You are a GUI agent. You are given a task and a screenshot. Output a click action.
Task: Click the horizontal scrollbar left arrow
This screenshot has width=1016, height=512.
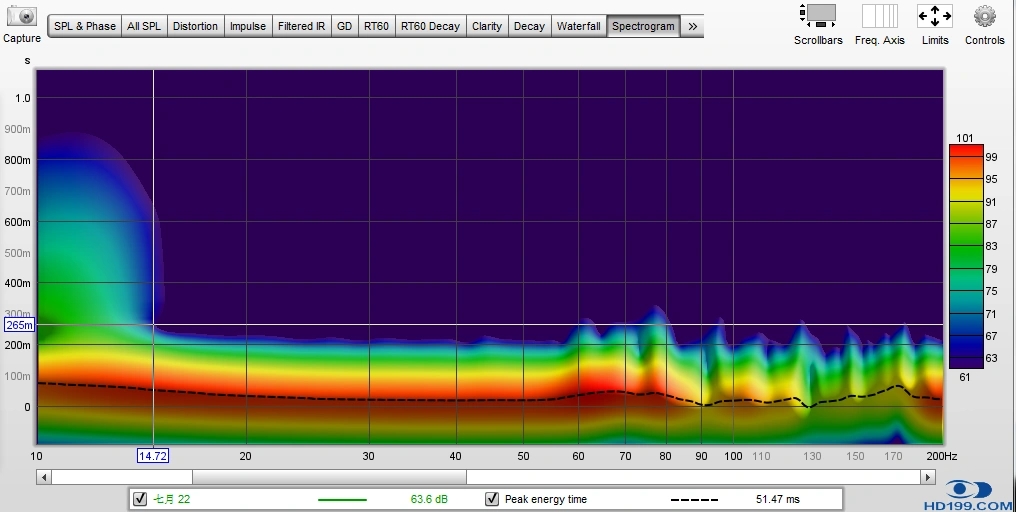[44, 477]
